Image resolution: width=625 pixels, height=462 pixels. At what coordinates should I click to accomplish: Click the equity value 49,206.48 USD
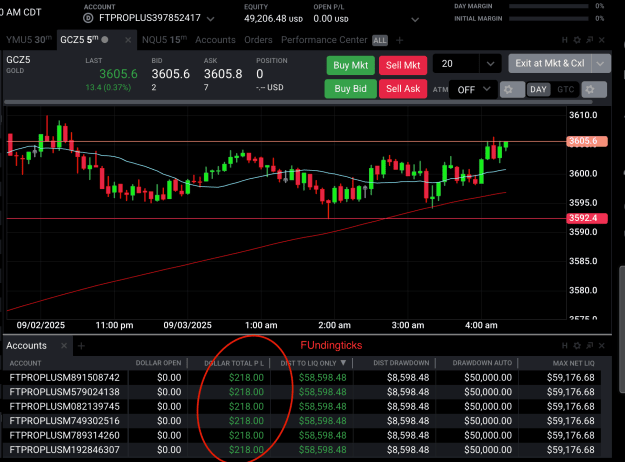coord(273,19)
